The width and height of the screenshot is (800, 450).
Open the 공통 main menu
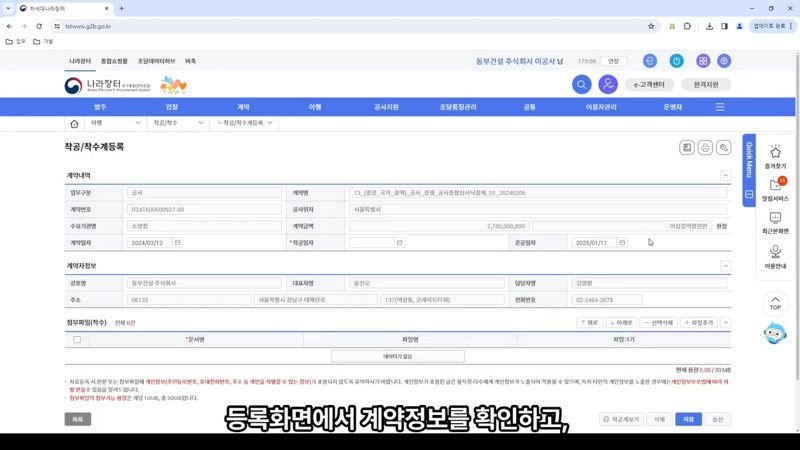tap(530, 107)
